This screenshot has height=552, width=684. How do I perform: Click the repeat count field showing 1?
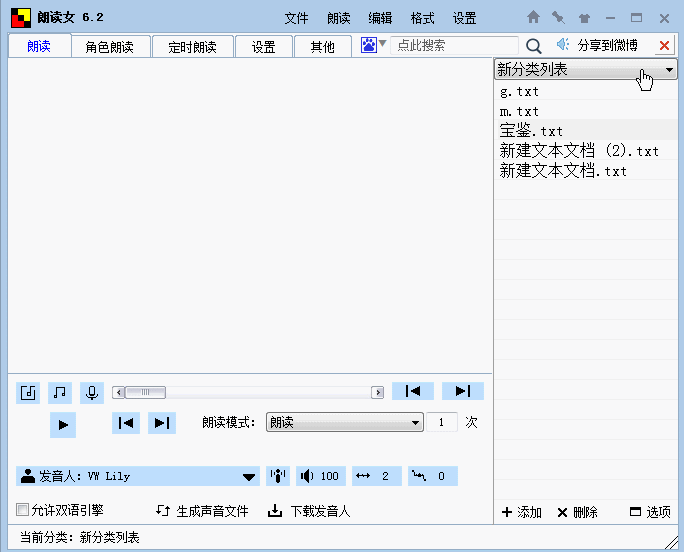(441, 422)
